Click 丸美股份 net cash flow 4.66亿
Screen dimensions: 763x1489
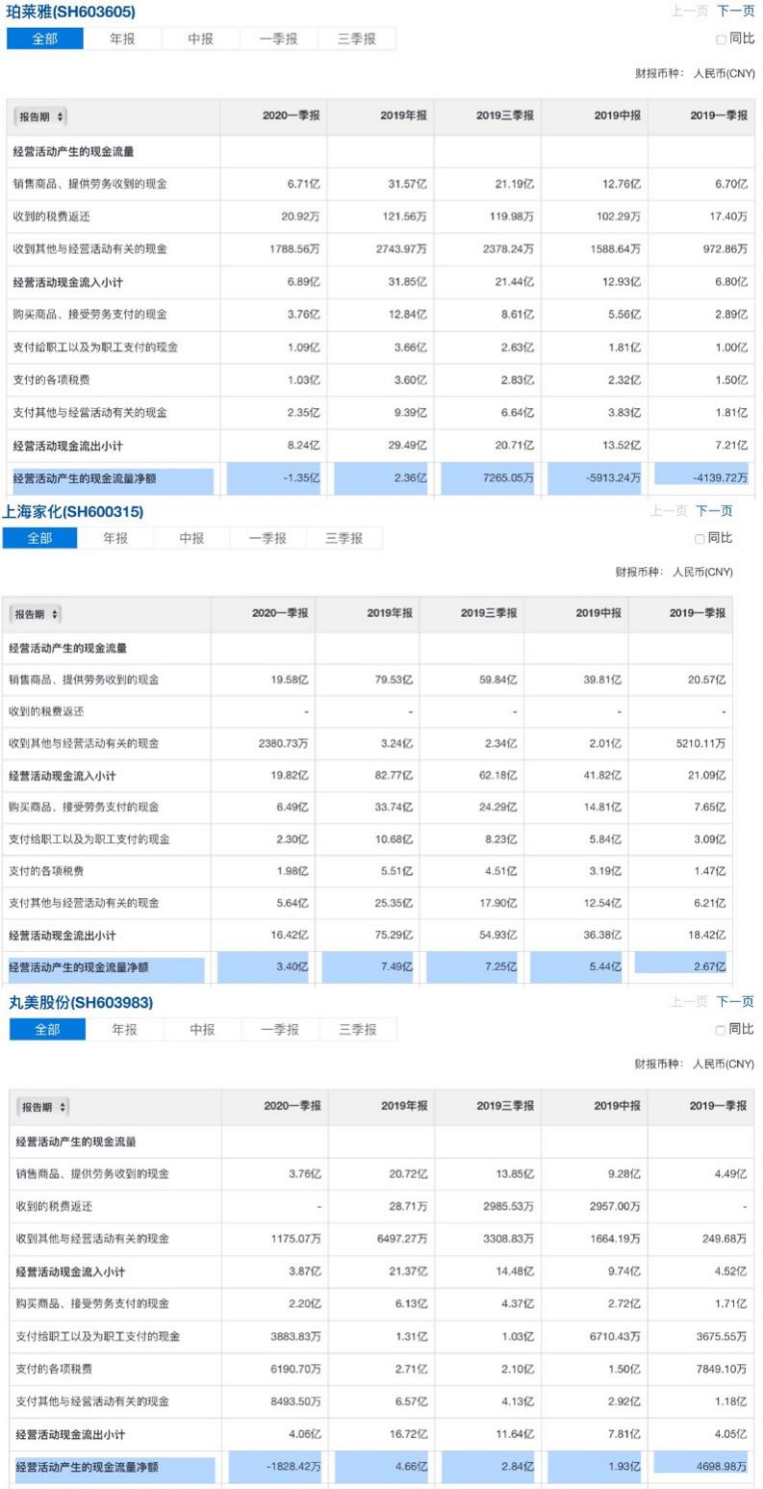(411, 1468)
